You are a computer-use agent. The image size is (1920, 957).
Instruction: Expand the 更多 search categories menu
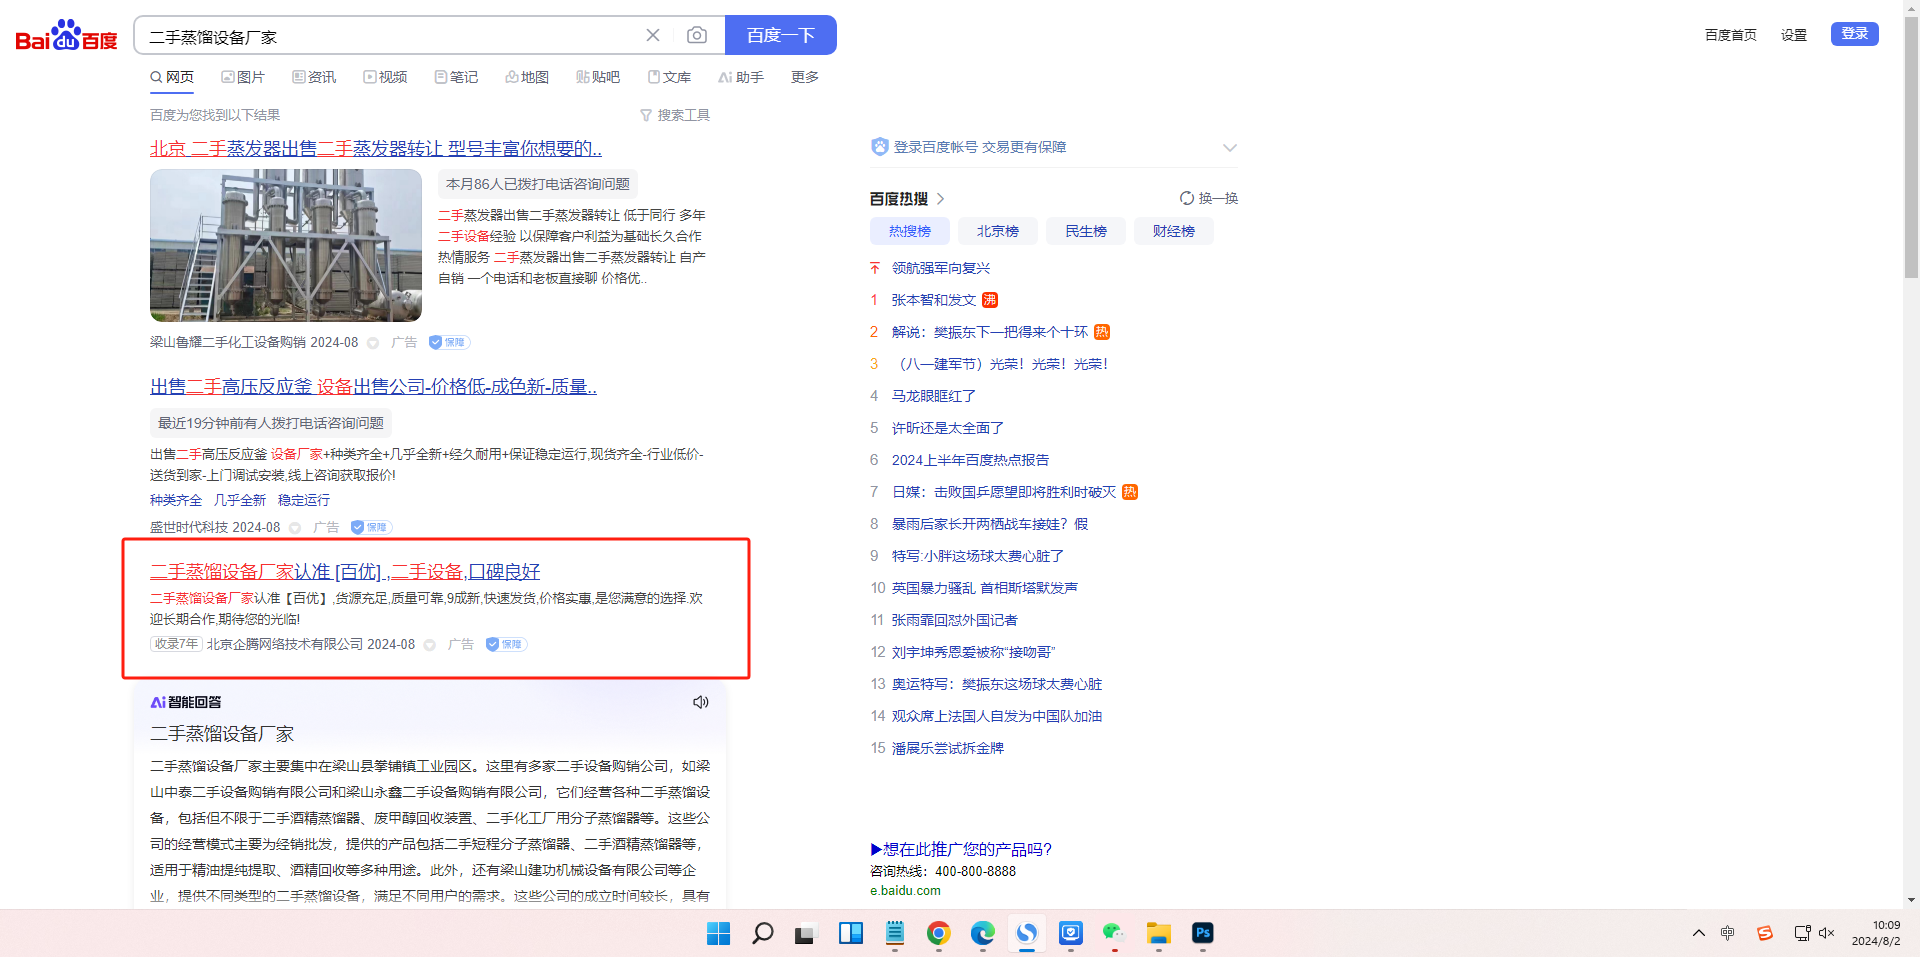pyautogui.click(x=804, y=77)
